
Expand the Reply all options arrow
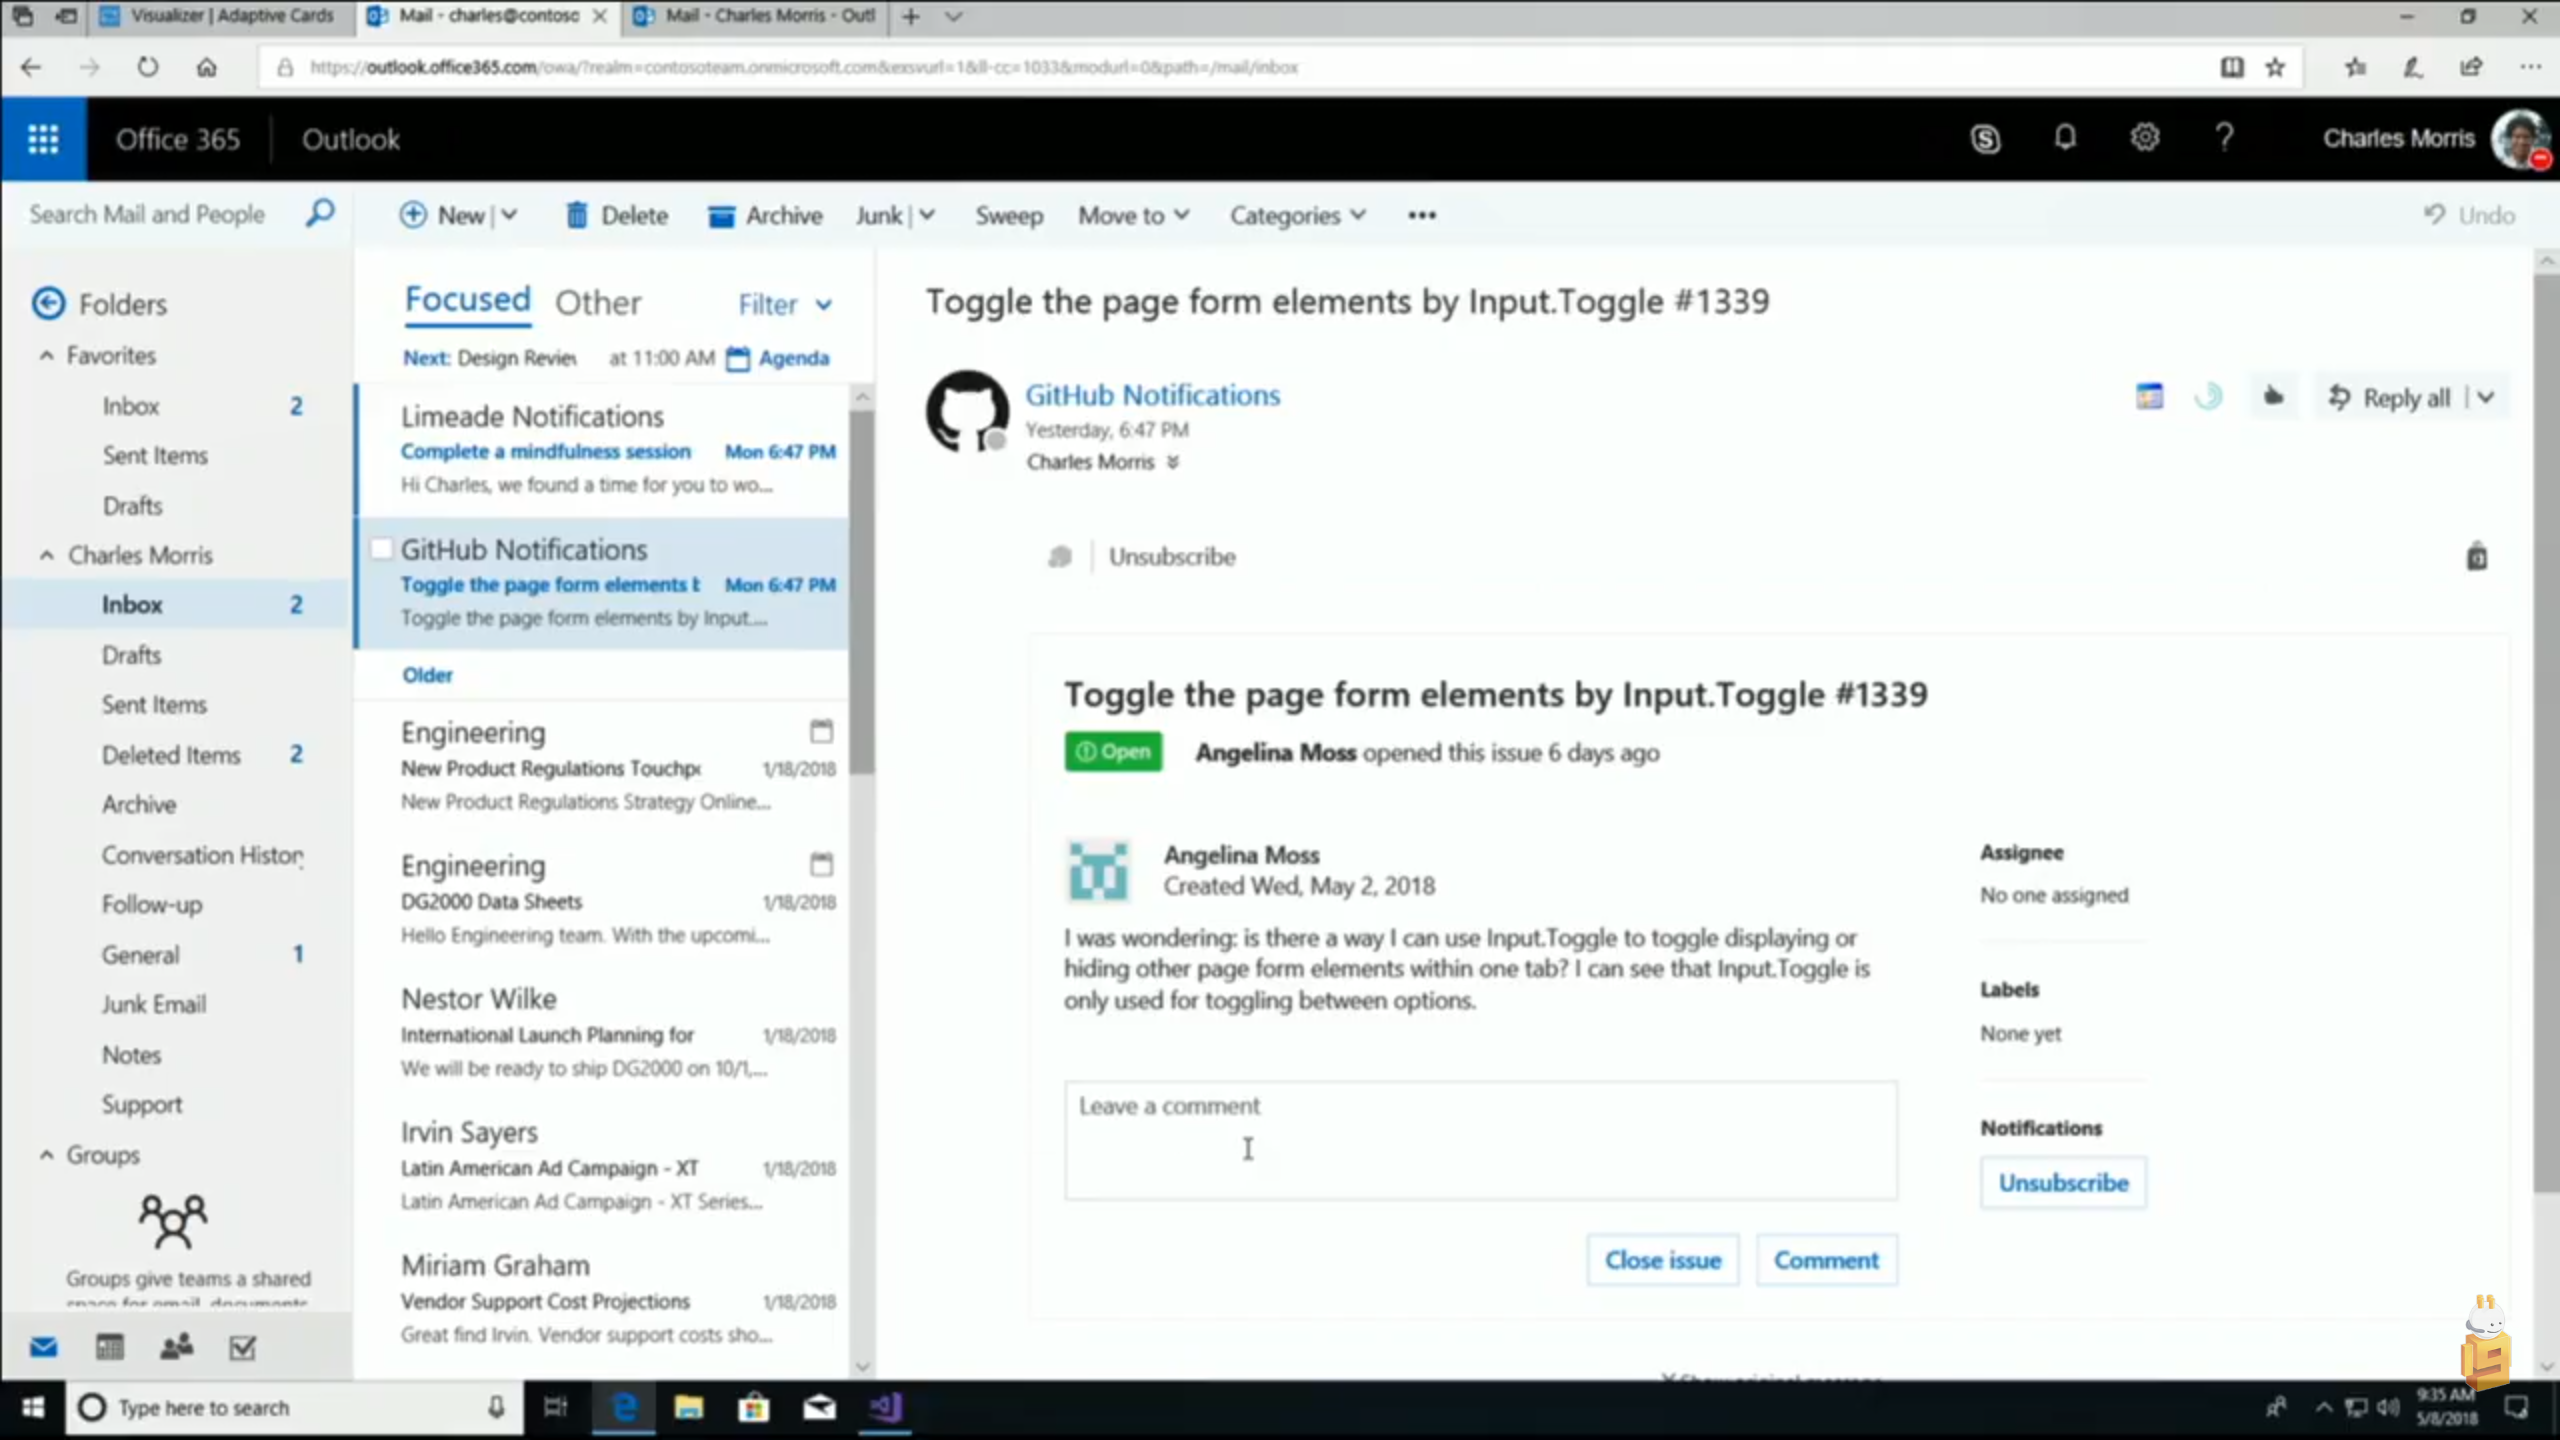click(x=2486, y=397)
